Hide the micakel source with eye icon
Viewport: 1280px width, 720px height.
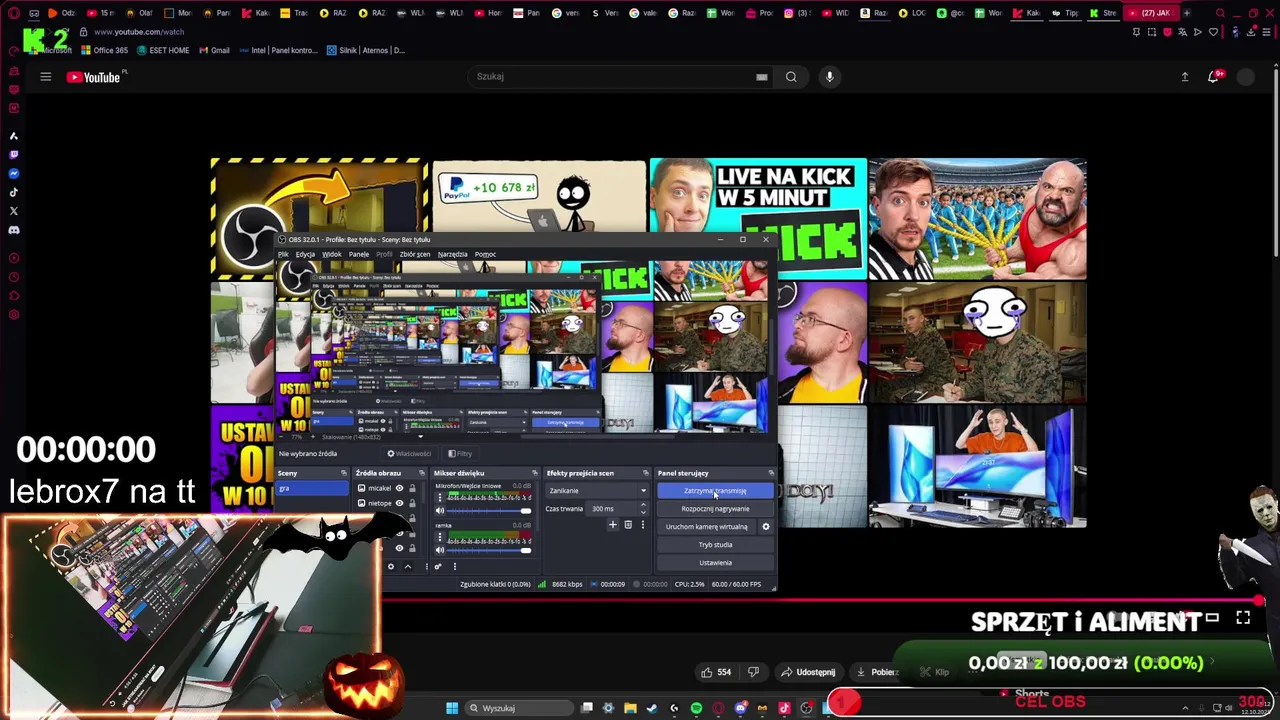(x=399, y=488)
